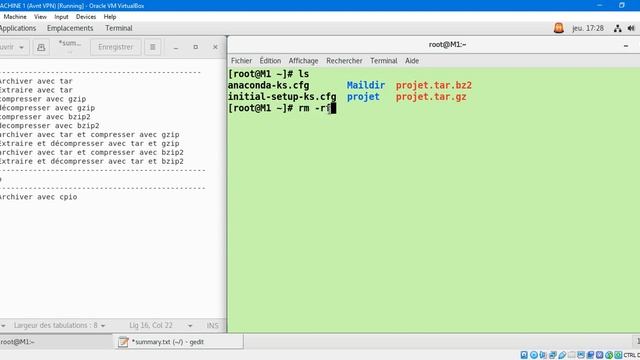Open the Emplacements menu
The width and height of the screenshot is (640, 360).
(x=70, y=28)
